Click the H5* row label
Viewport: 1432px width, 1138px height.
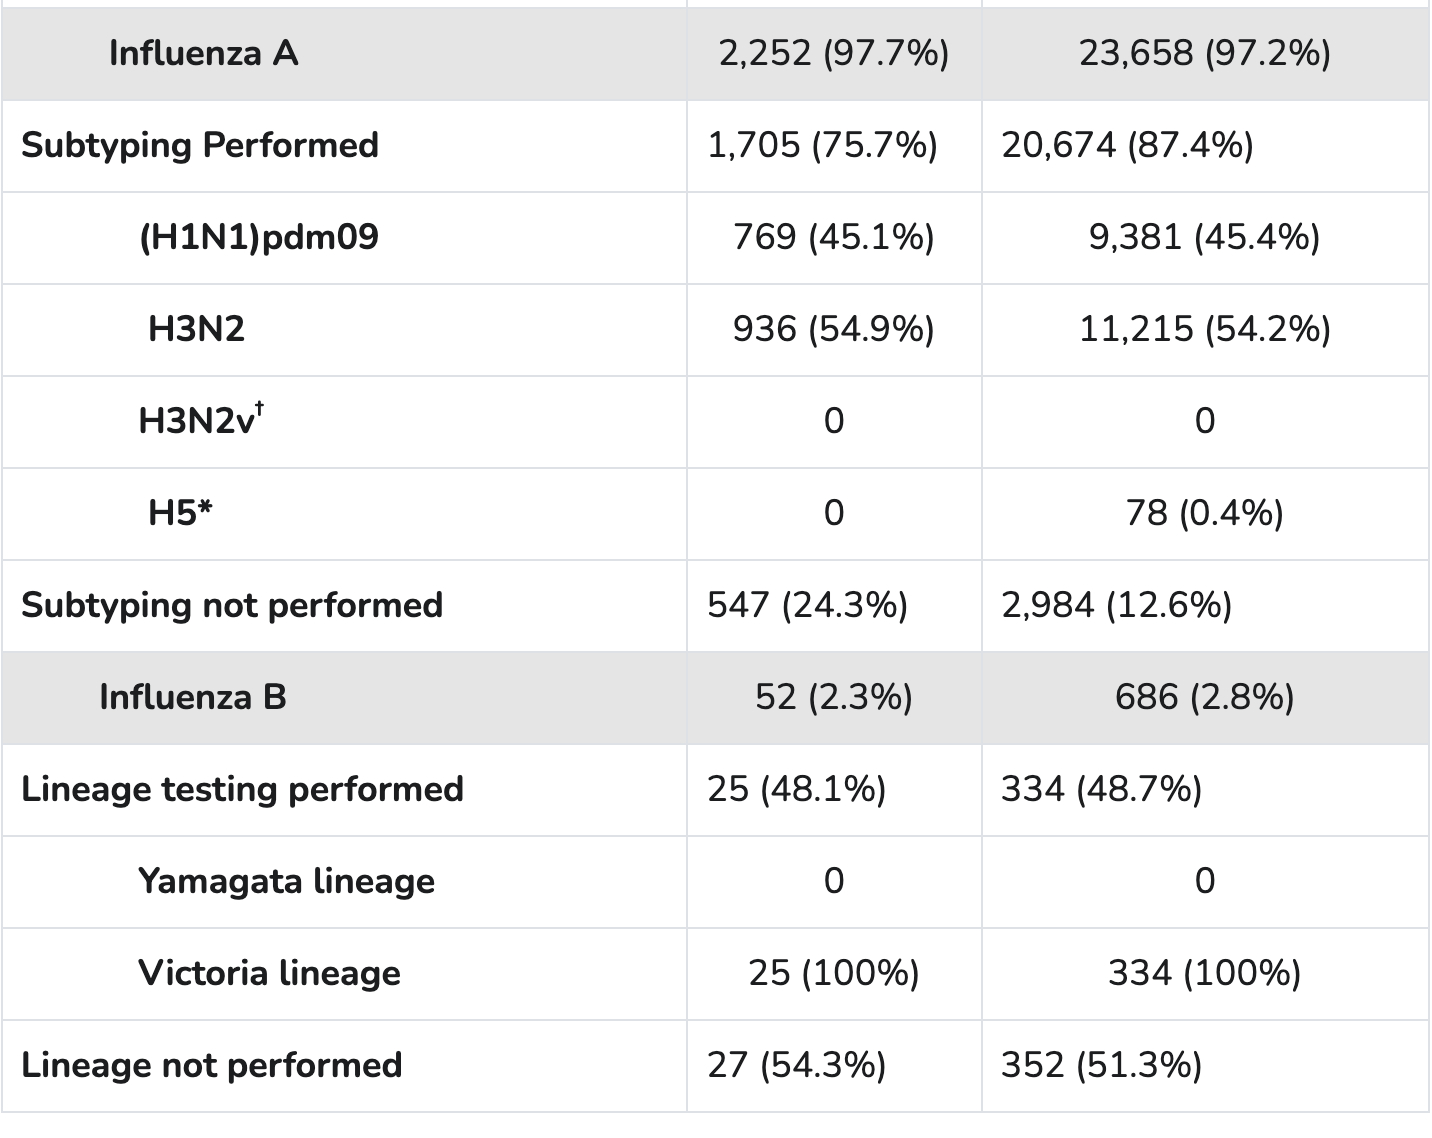click(180, 513)
